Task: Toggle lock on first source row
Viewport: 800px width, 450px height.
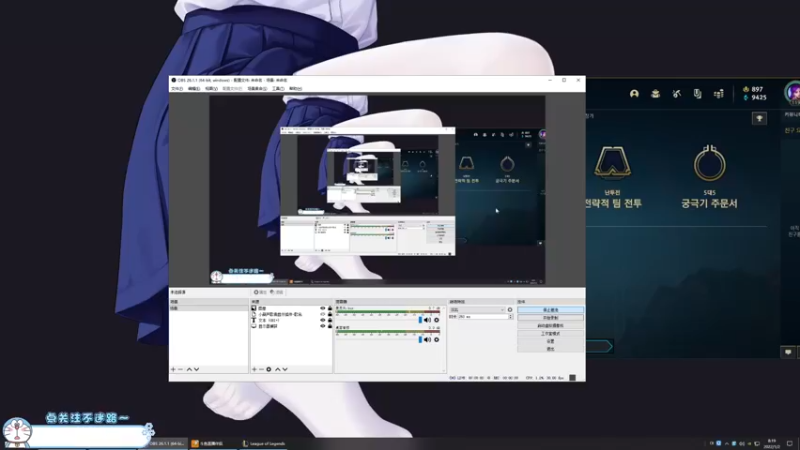Action: tap(330, 309)
